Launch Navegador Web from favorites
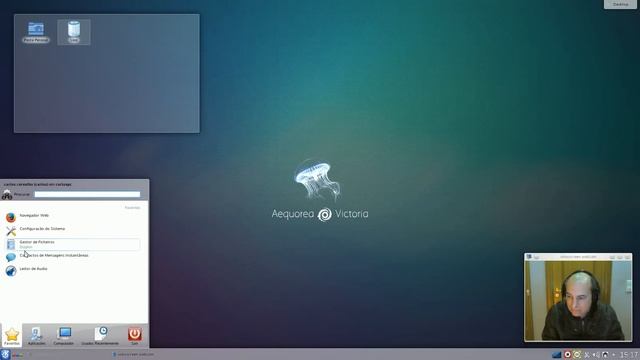This screenshot has width=640, height=360. pos(73,217)
